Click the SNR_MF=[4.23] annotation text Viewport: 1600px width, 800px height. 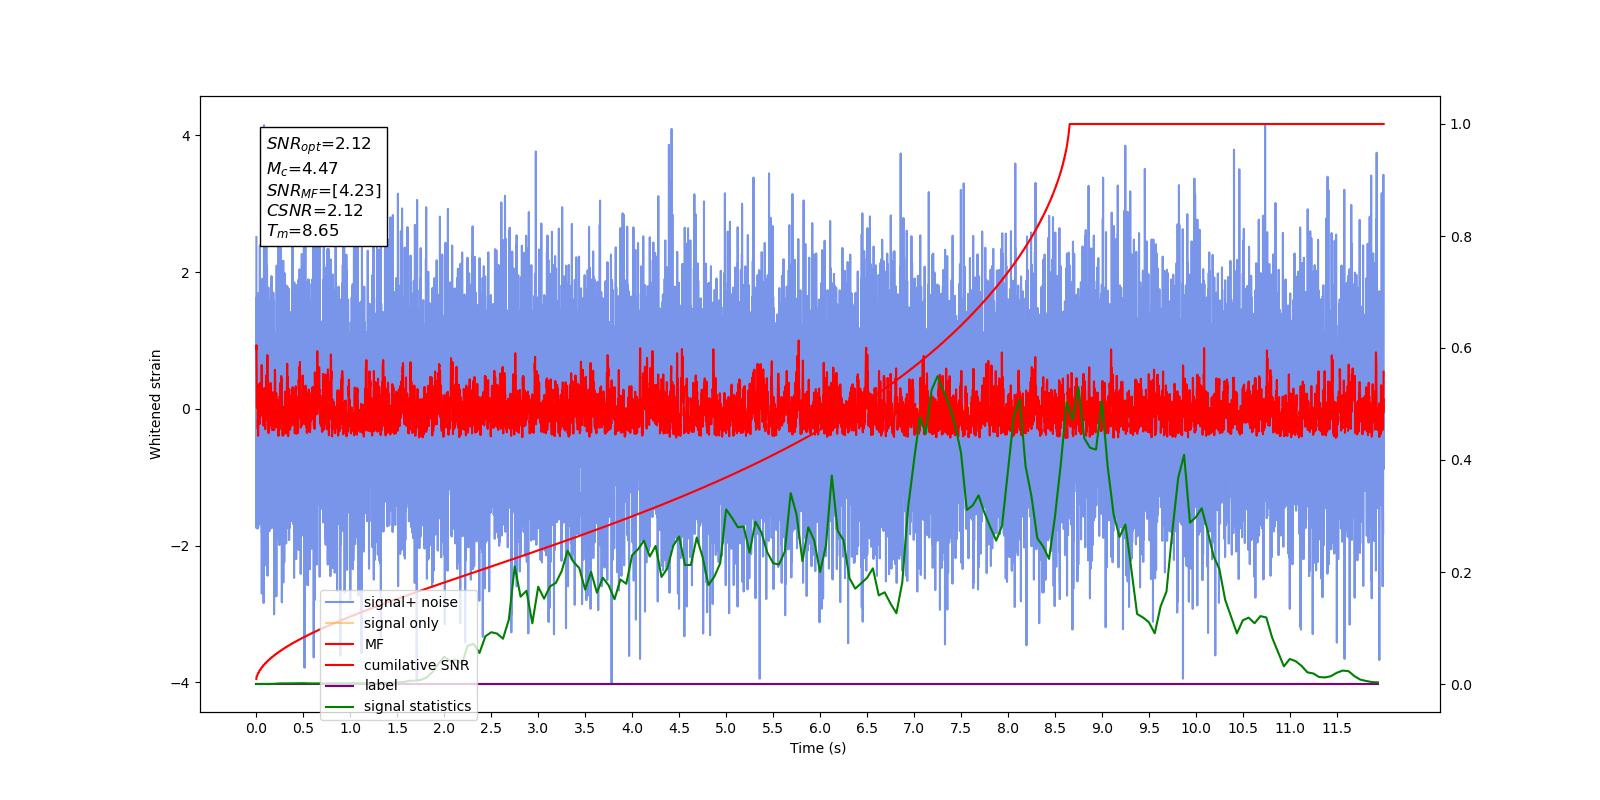coord(324,190)
